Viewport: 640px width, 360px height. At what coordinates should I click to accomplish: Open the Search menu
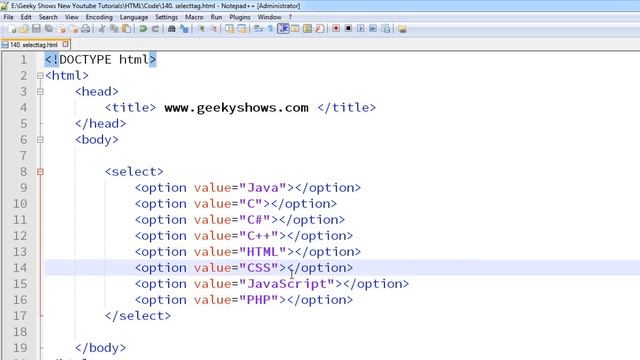click(x=48, y=17)
